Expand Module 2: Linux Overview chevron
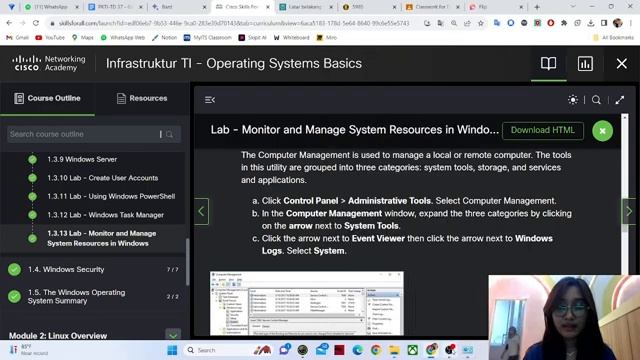Viewport: 640px width, 360px height. pyautogui.click(x=173, y=335)
